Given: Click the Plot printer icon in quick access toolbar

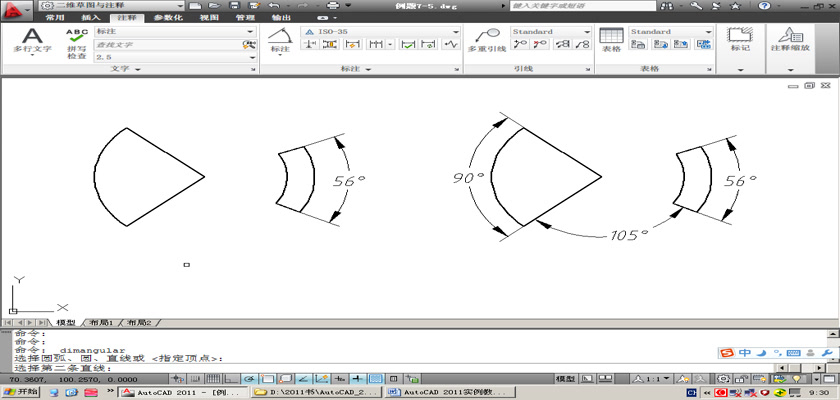Looking at the screenshot, I should coord(333,6).
